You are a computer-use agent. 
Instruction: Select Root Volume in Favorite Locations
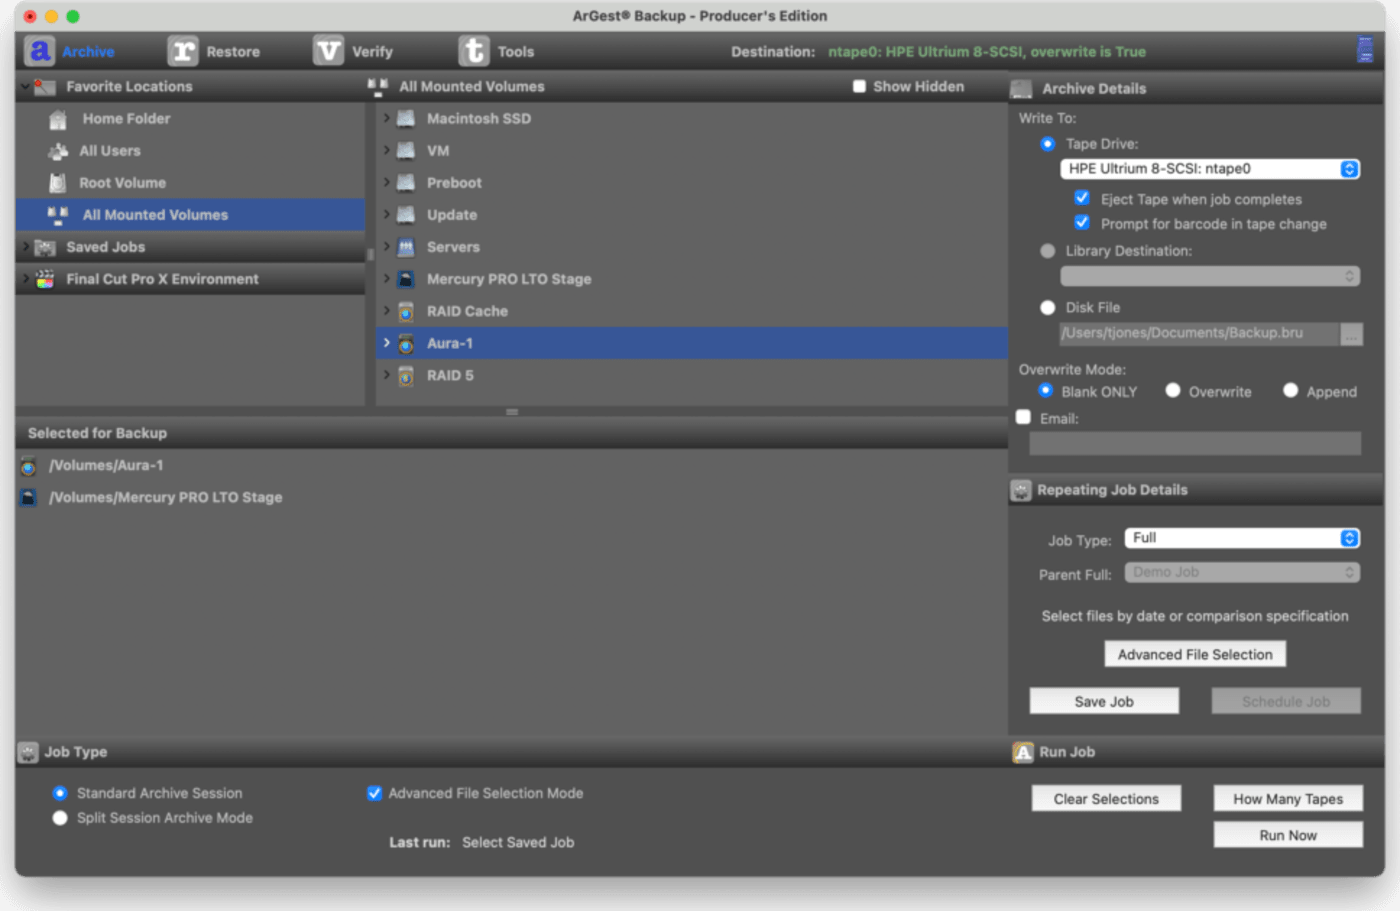coord(122,183)
